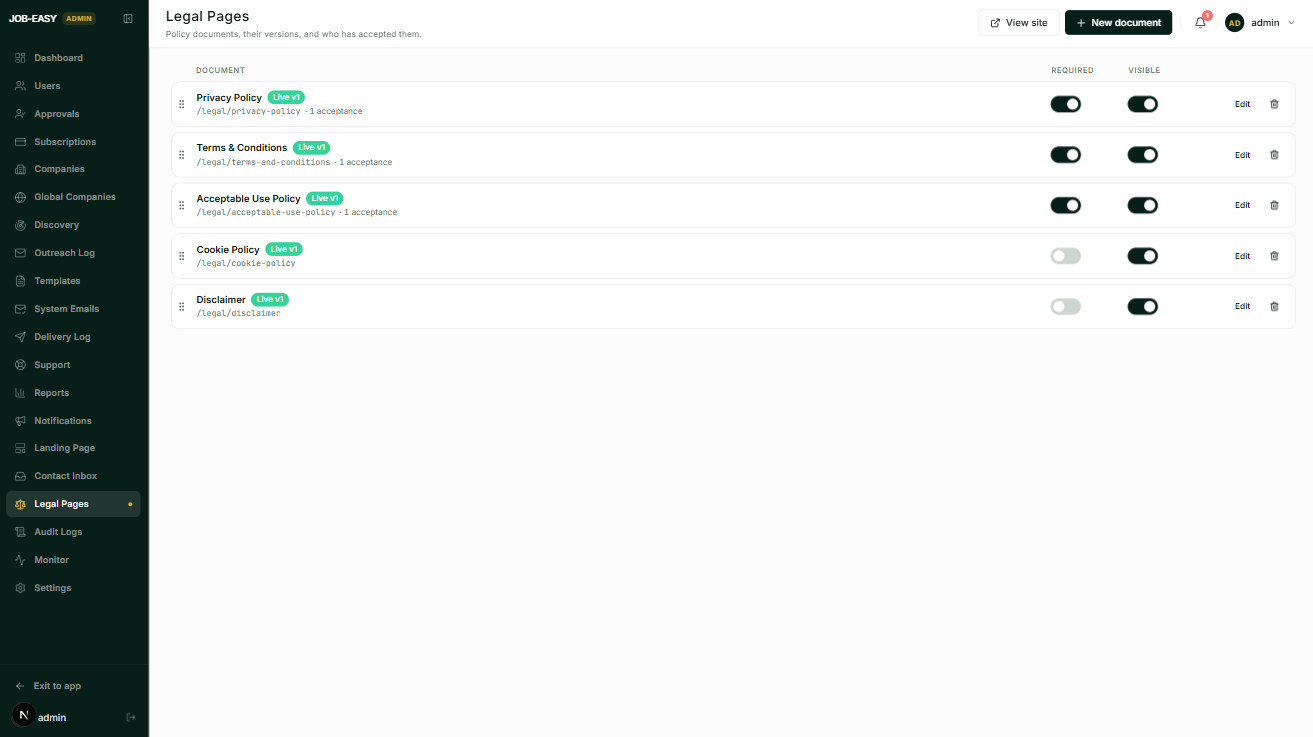Click the Users icon in the sidebar

tap(20, 86)
